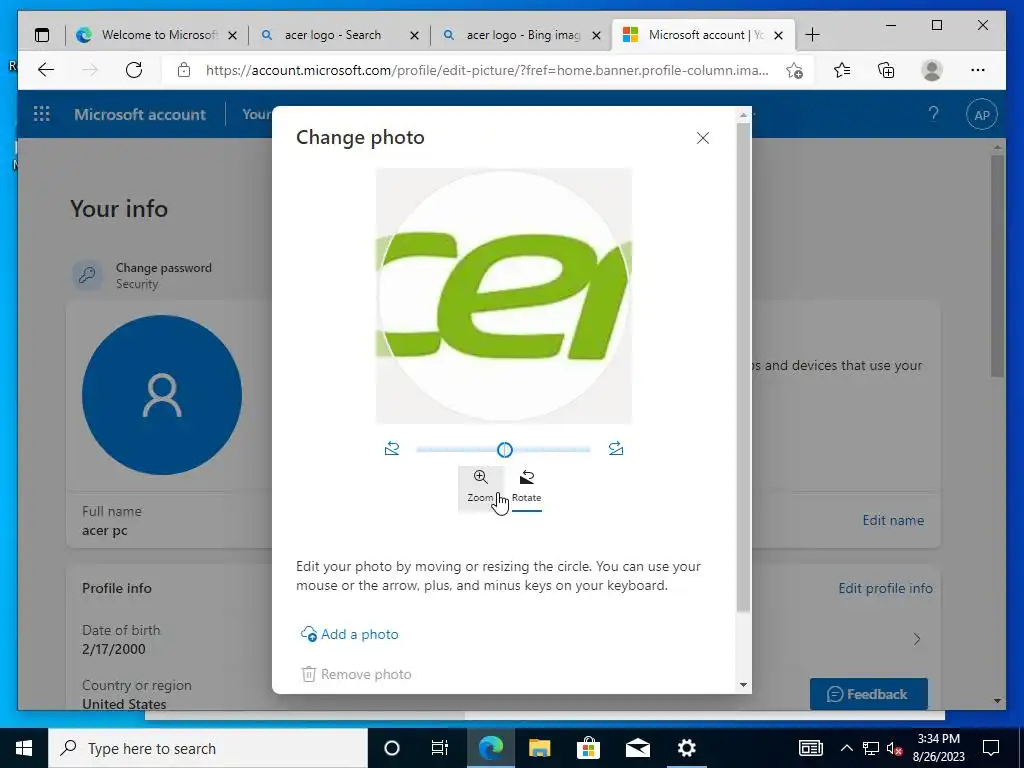Show hidden system tray icons
1024x768 pixels.
846,748
